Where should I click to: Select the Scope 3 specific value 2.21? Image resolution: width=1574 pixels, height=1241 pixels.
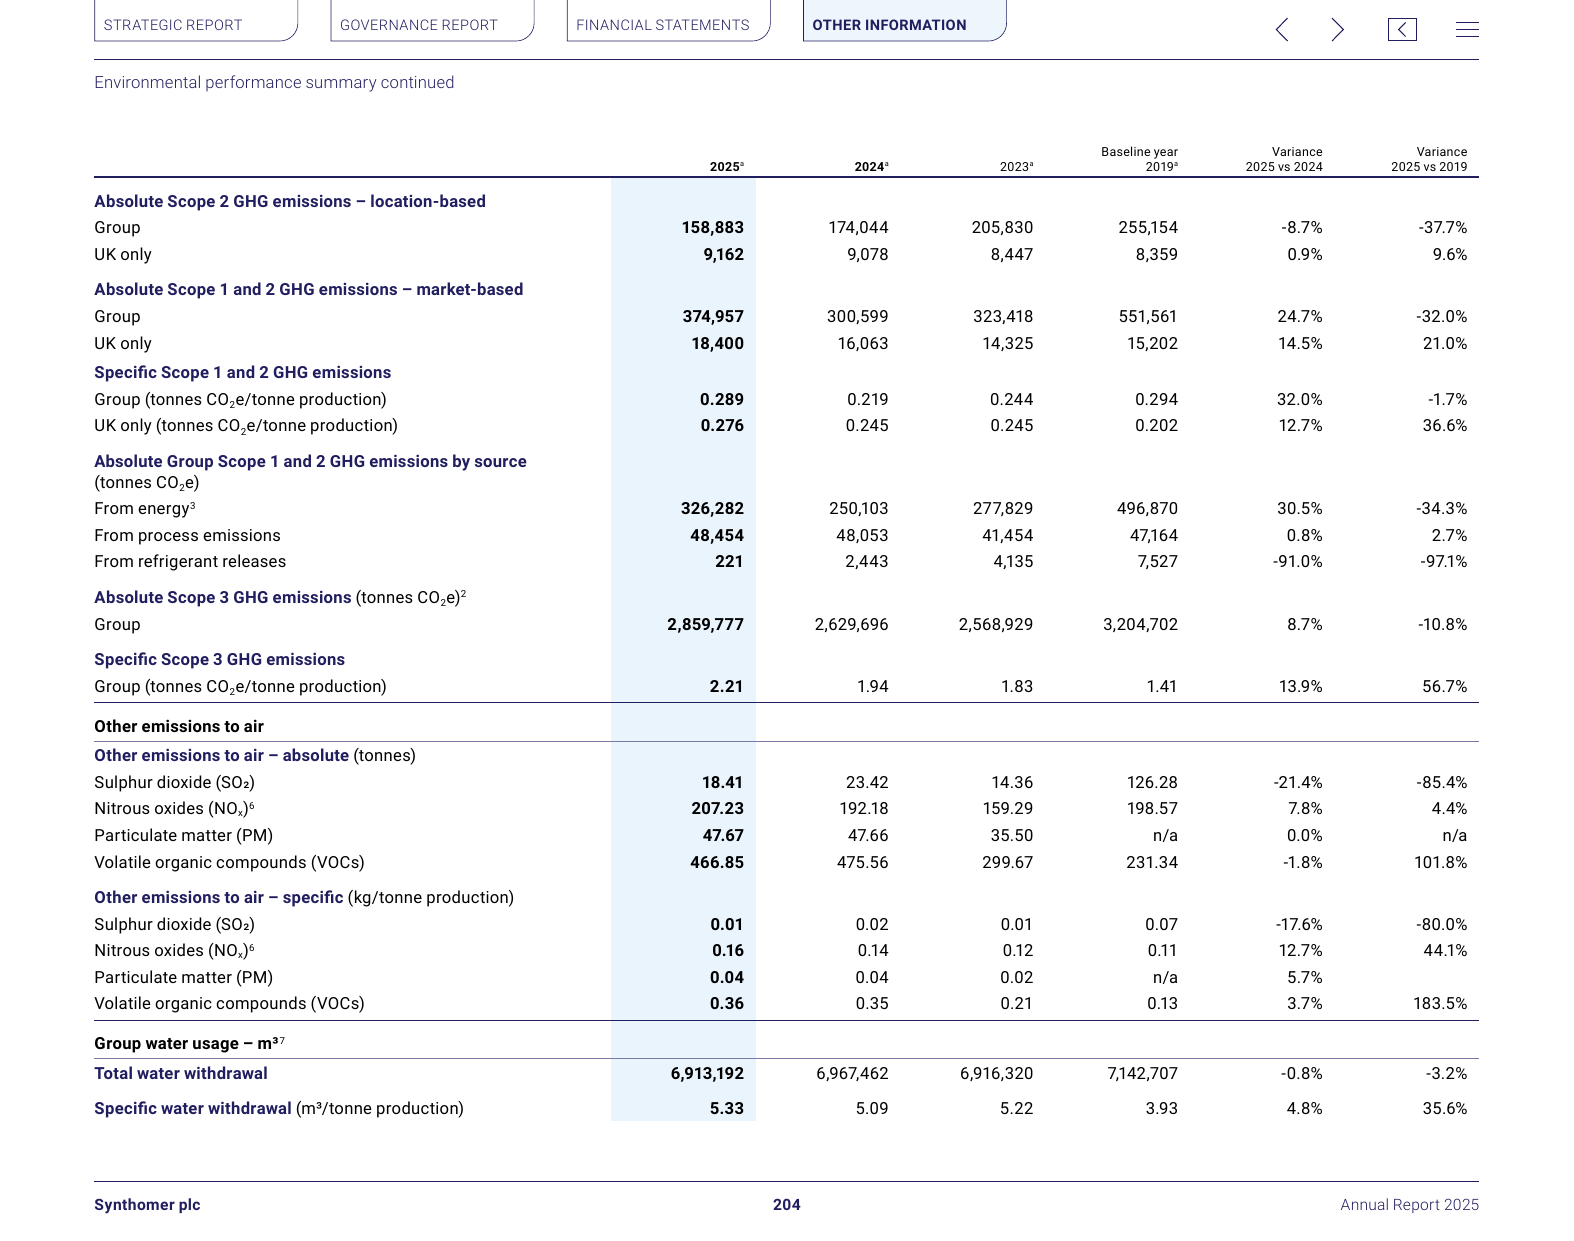coord(726,687)
